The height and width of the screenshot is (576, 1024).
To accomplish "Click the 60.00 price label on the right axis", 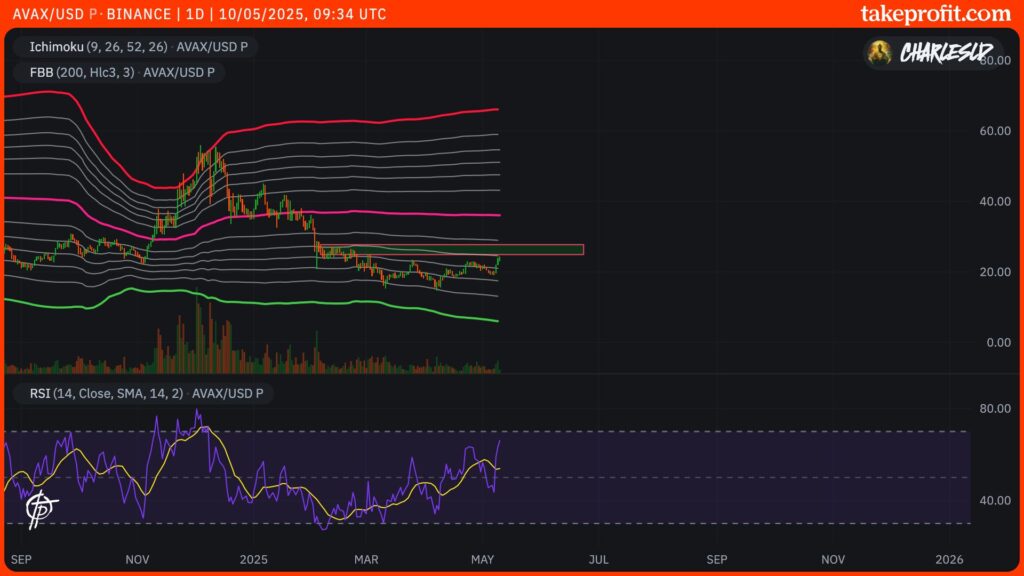I will pyautogui.click(x=994, y=129).
